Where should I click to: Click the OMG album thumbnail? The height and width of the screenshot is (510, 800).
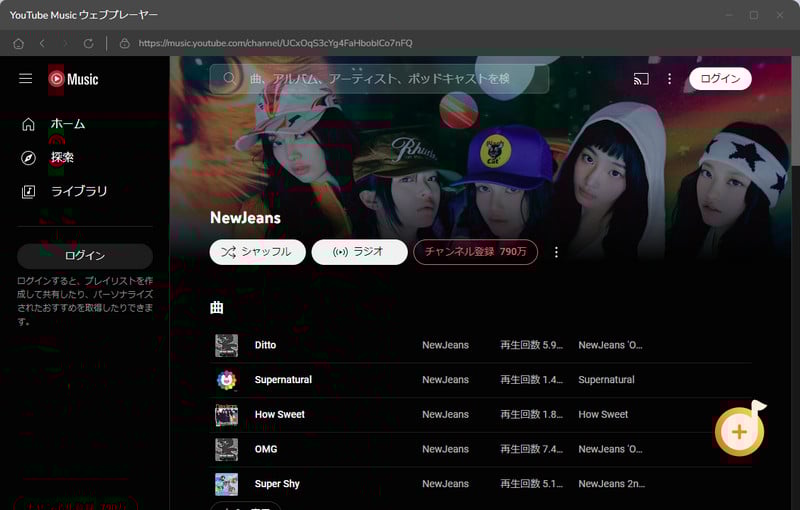[x=227, y=449]
